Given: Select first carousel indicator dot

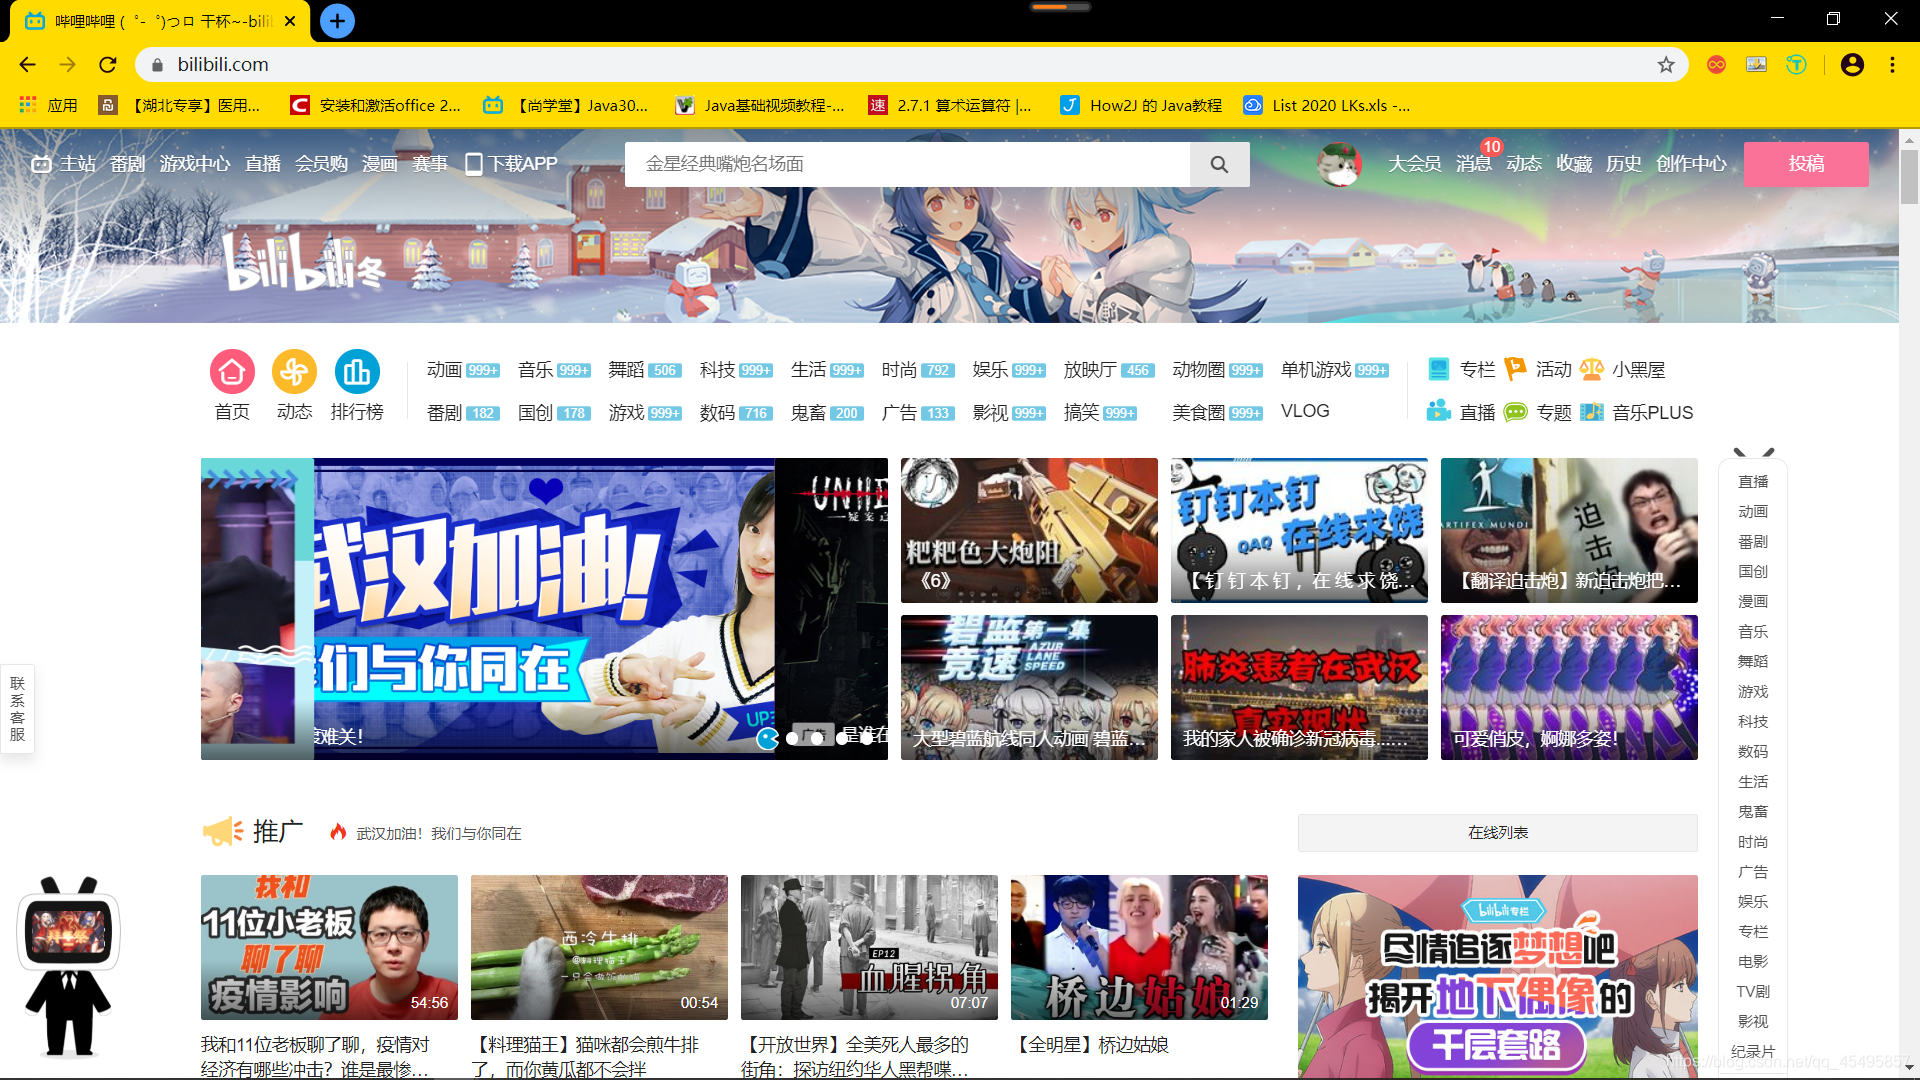Looking at the screenshot, I should pos(768,738).
